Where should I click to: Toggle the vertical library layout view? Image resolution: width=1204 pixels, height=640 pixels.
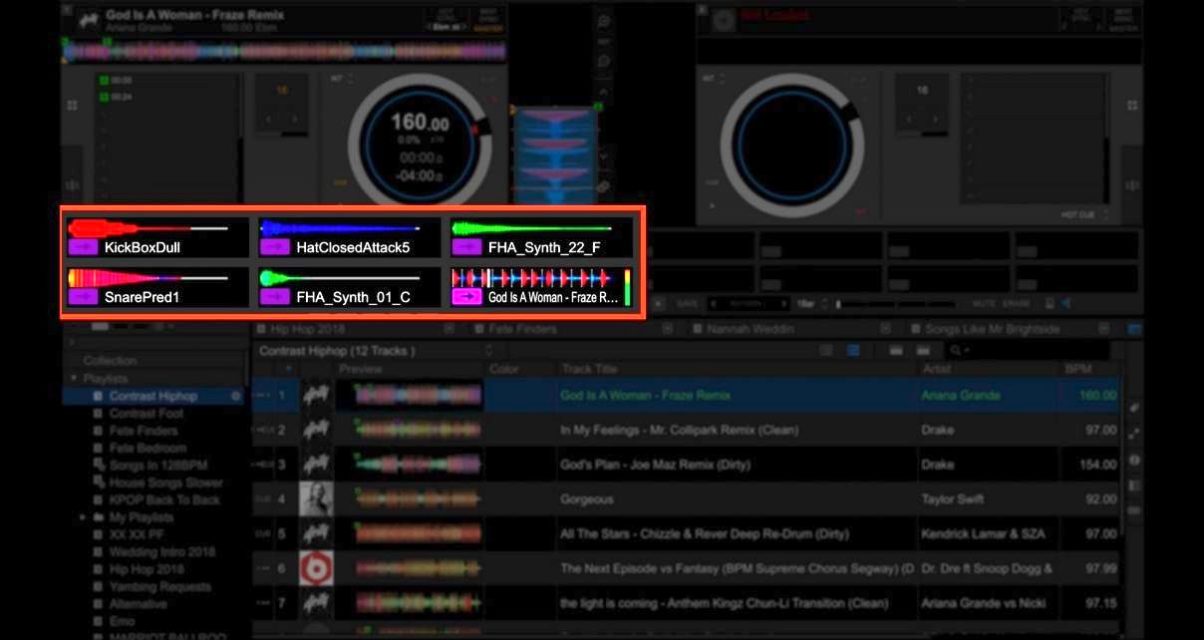pos(853,350)
